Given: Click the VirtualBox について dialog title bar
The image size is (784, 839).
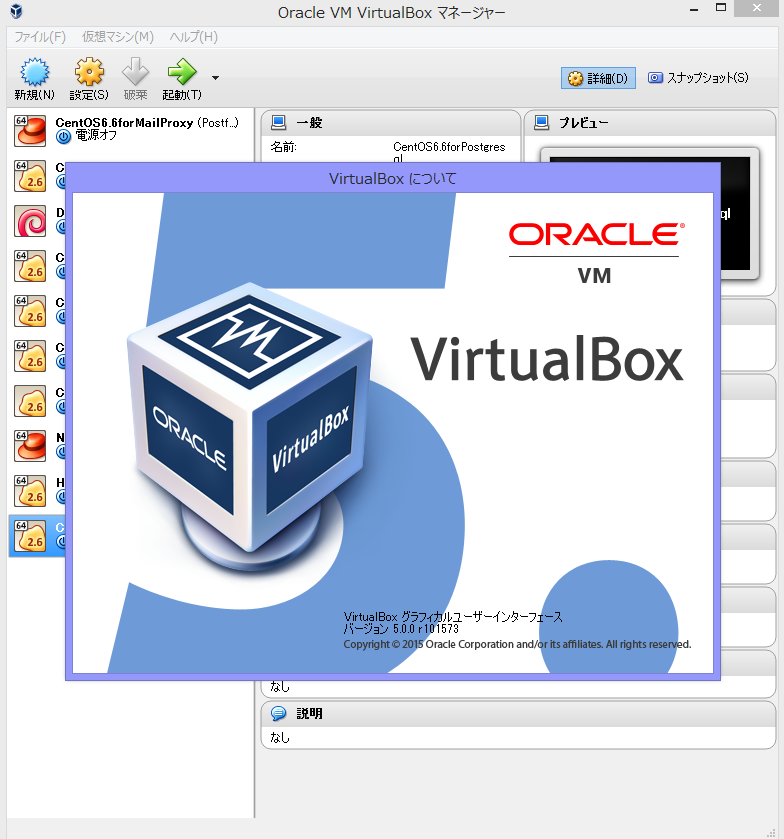Looking at the screenshot, I should (x=393, y=179).
